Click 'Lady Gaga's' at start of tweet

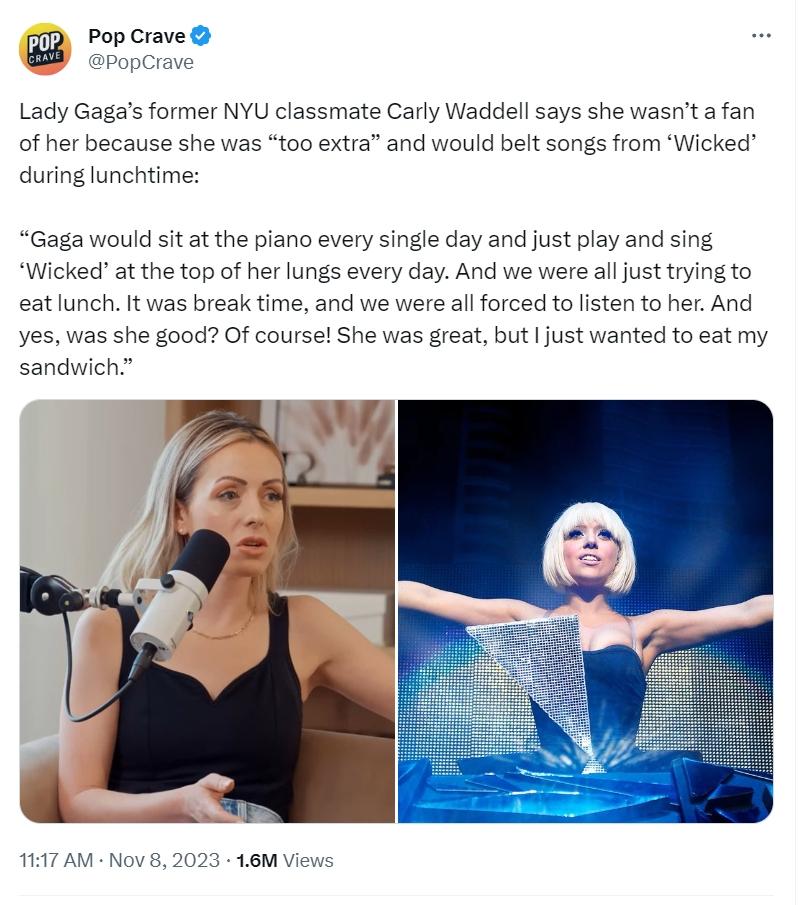81,111
